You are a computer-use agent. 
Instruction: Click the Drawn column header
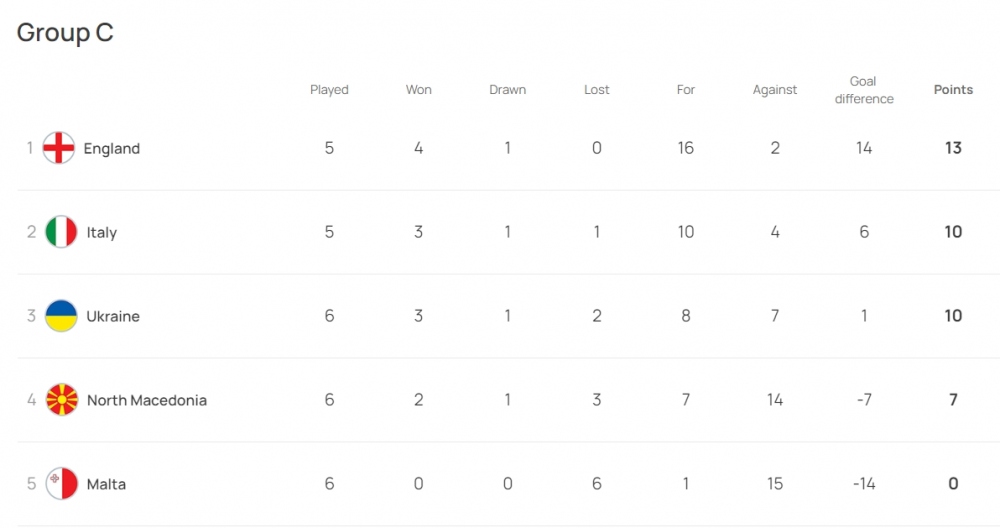[507, 89]
